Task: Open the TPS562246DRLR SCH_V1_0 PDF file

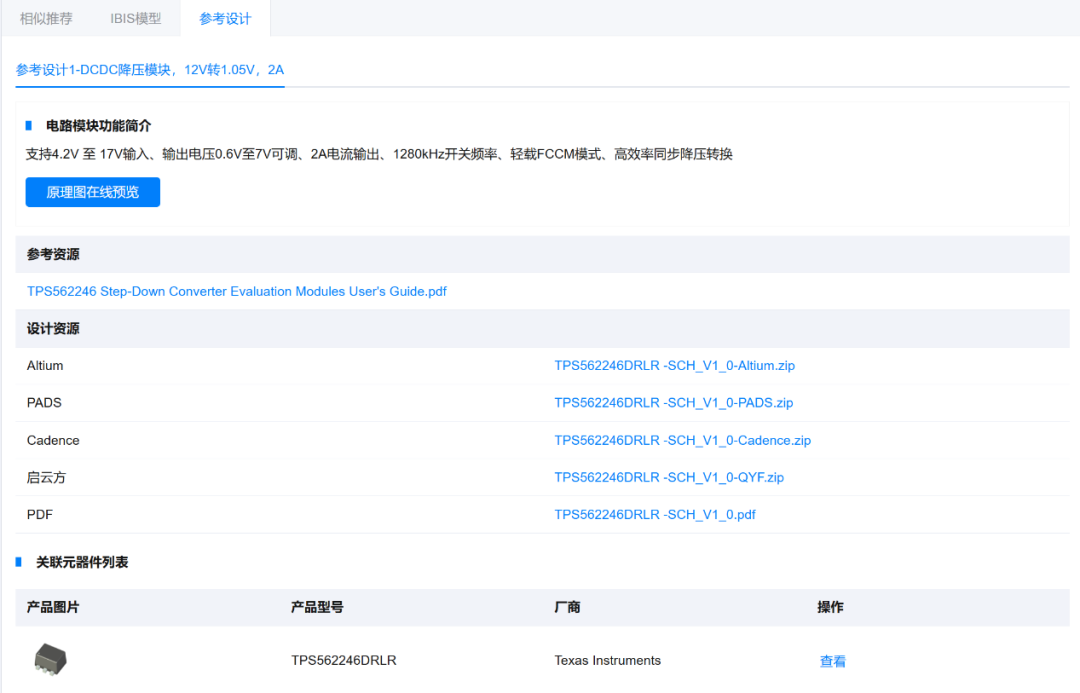Action: tap(655, 515)
